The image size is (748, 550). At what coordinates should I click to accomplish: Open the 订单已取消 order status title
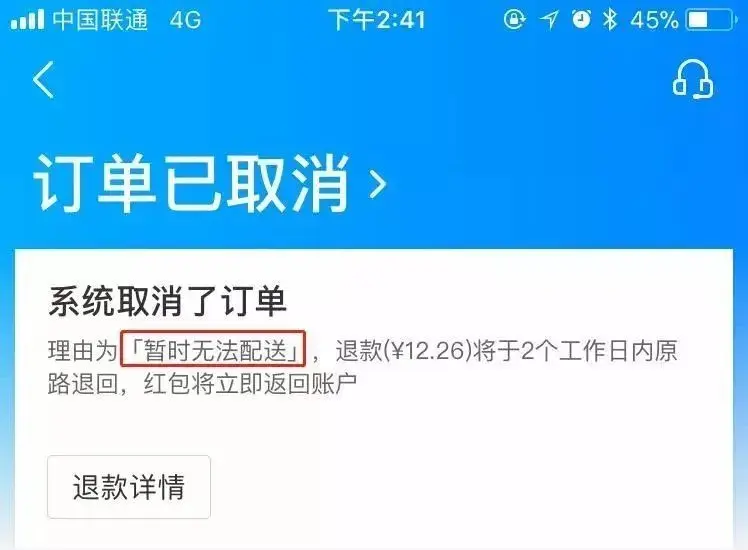191,184
